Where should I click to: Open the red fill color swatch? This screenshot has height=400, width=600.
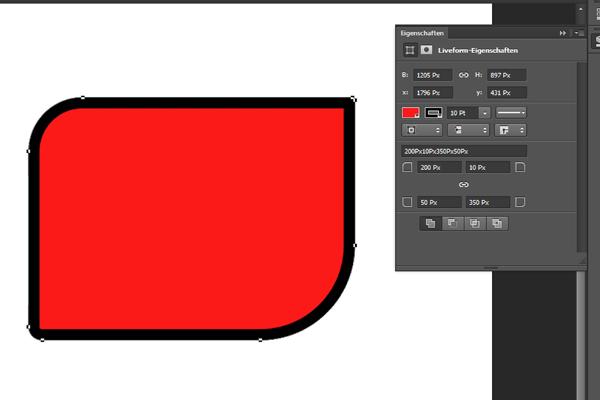click(411, 112)
